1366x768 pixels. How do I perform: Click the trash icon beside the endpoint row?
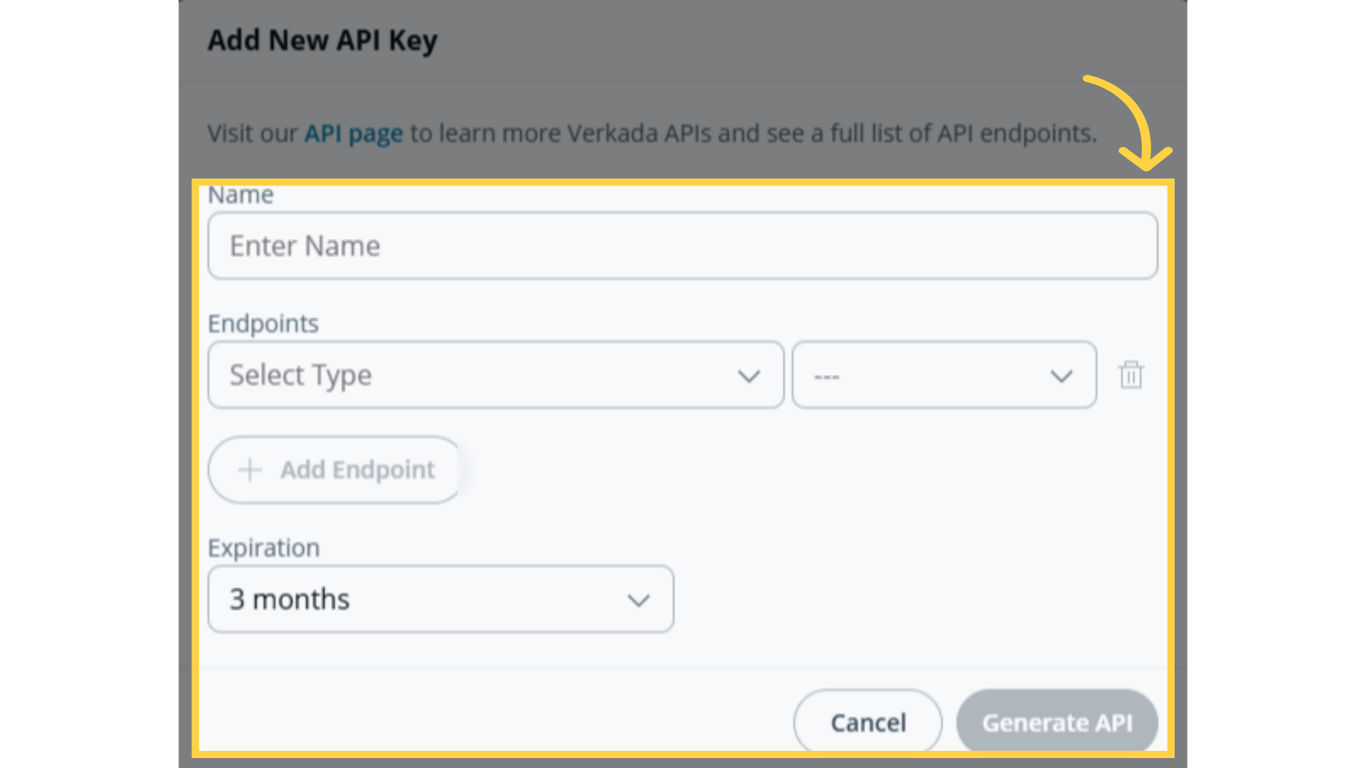[x=1131, y=375]
